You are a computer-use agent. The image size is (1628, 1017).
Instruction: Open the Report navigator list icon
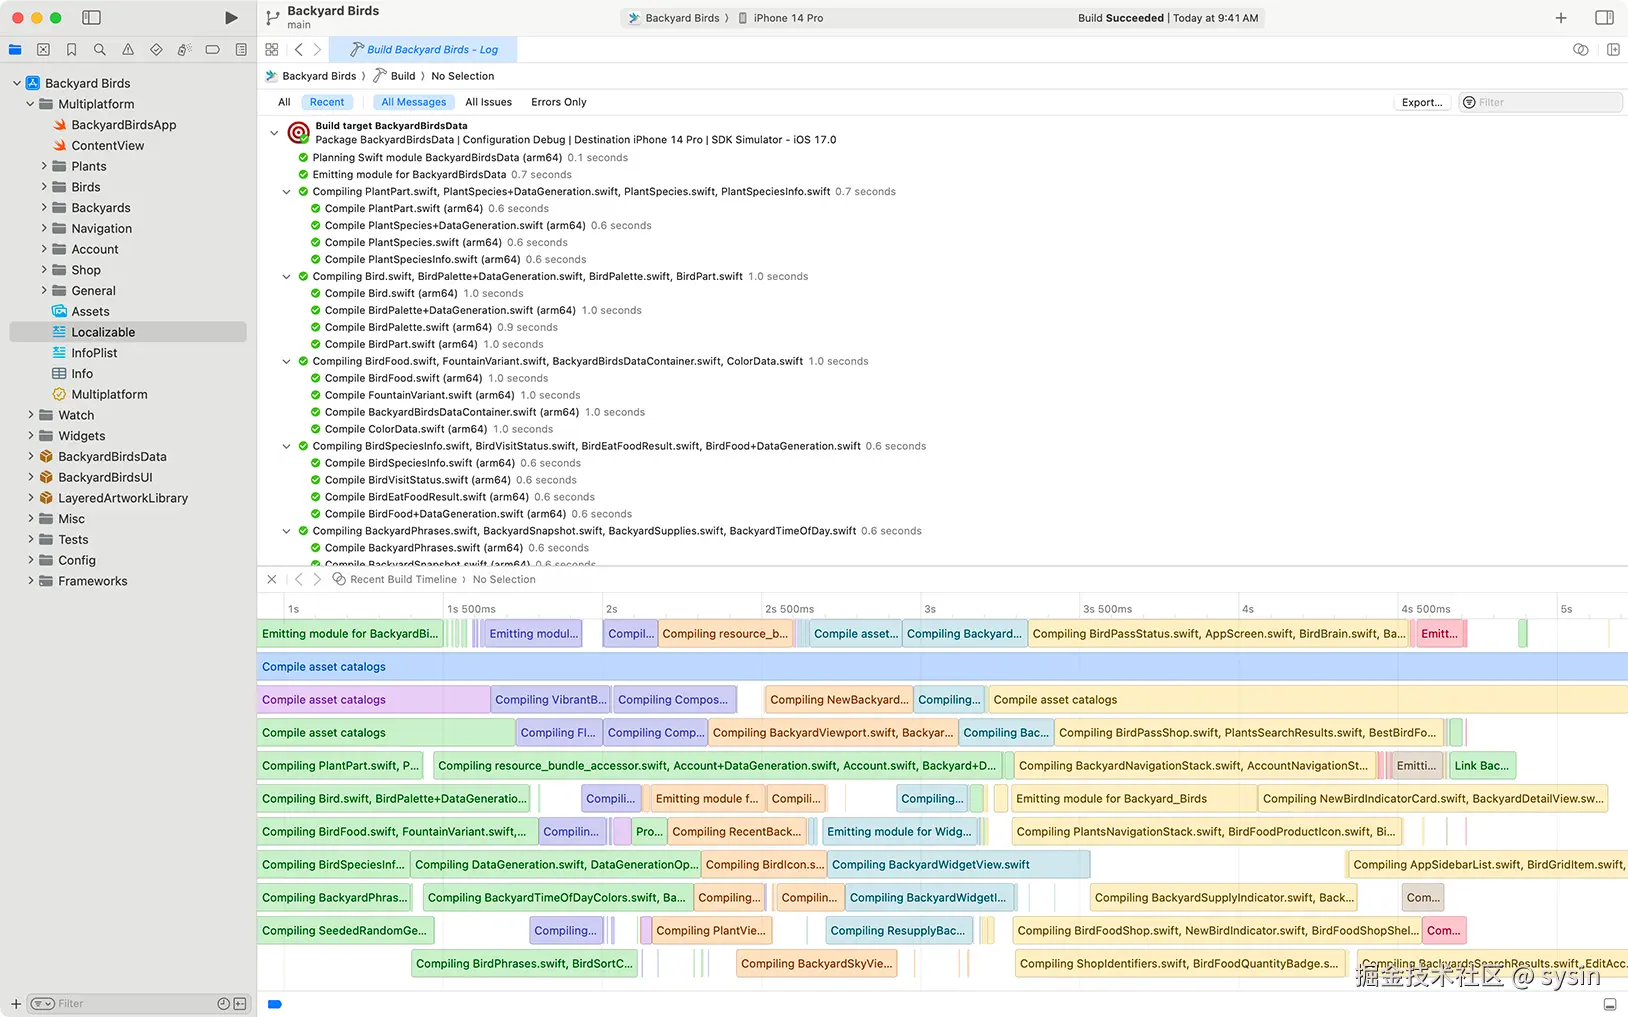[x=240, y=49]
